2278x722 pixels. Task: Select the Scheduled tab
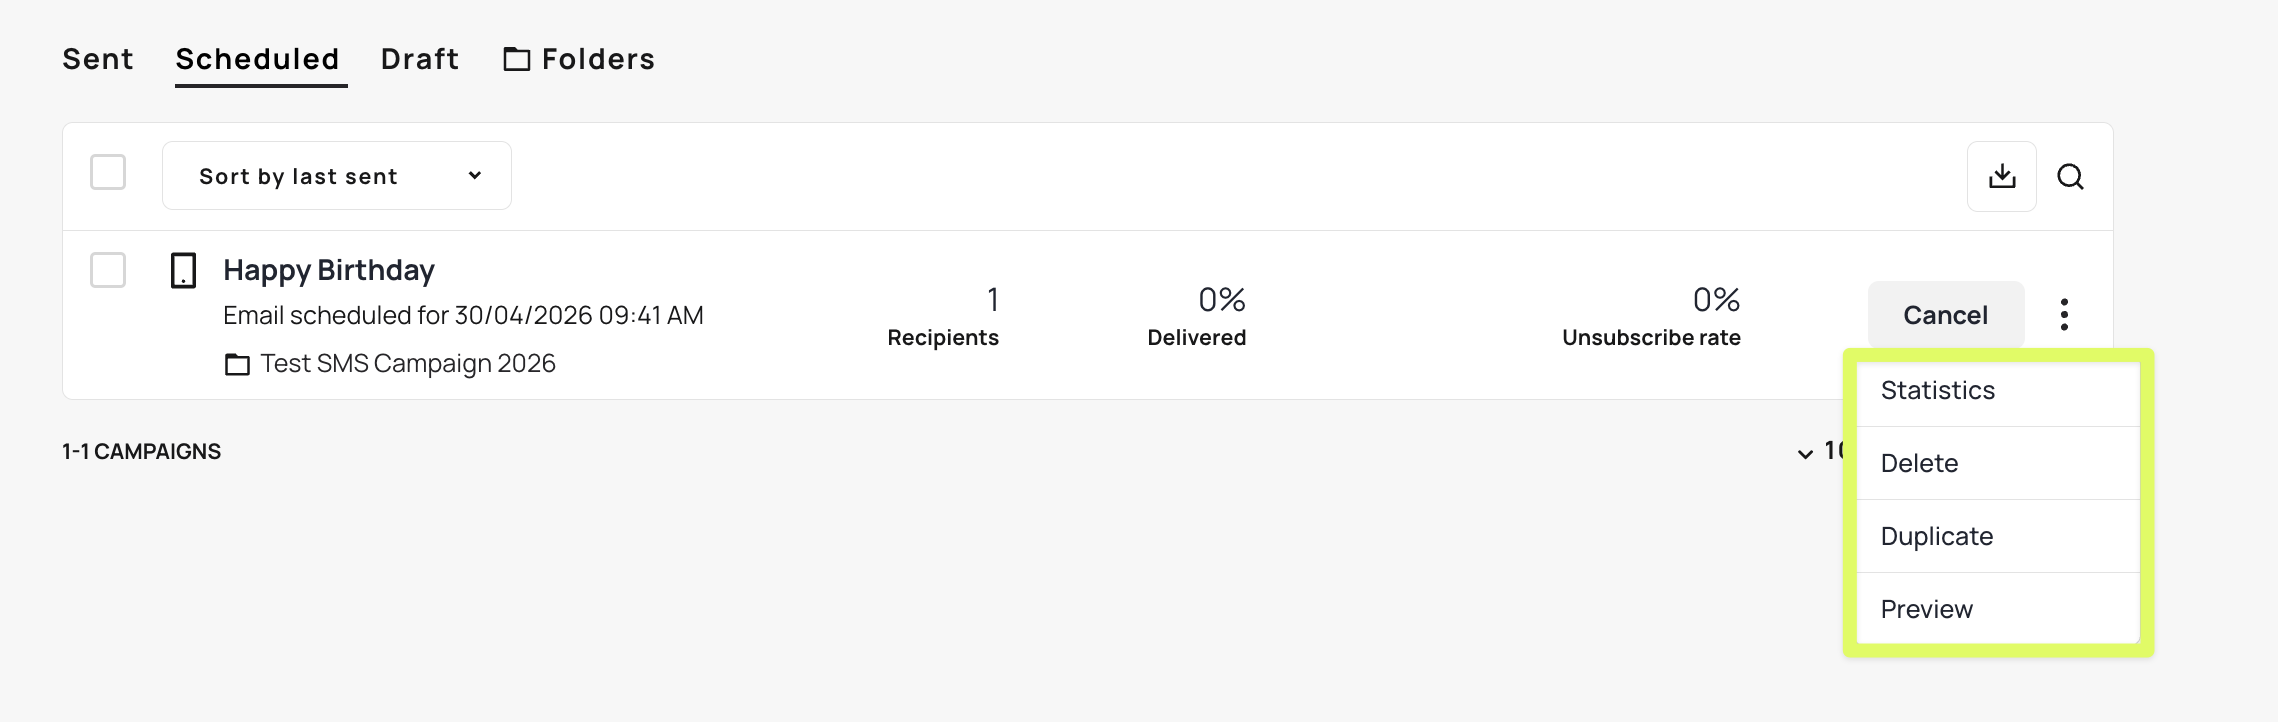pos(258,59)
